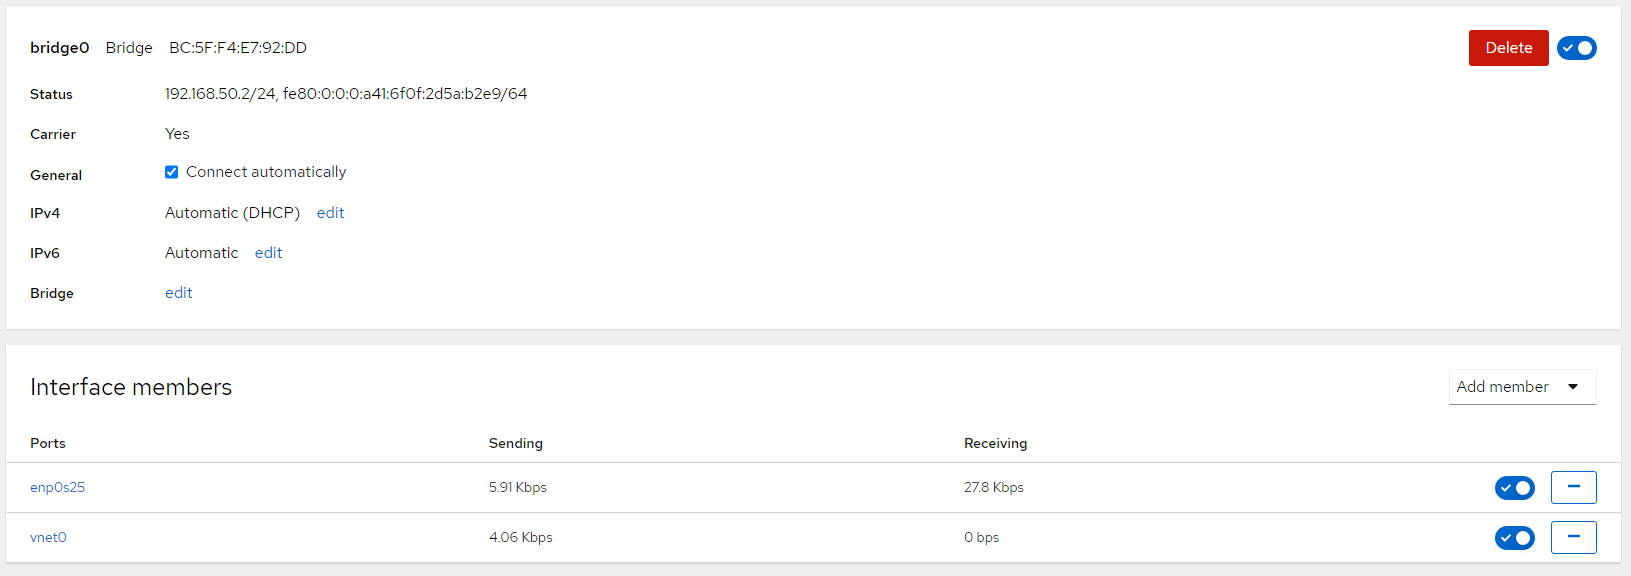
Task: Disable the vnet0 port toggle
Action: tap(1514, 538)
